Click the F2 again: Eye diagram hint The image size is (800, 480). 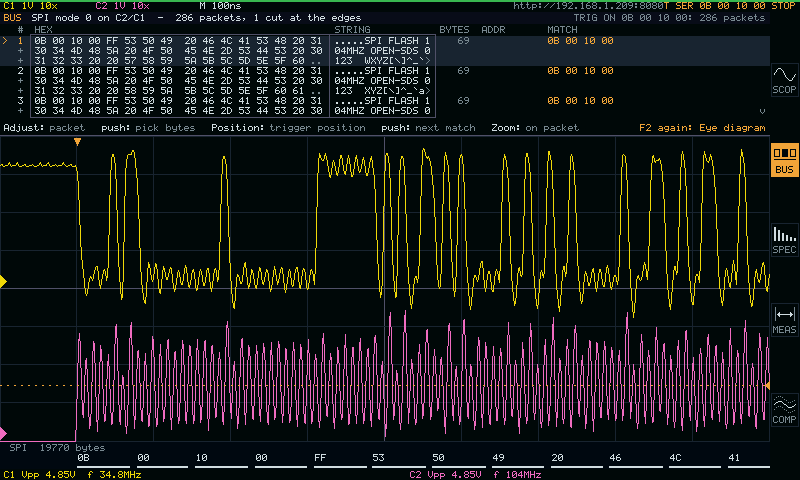pos(702,128)
